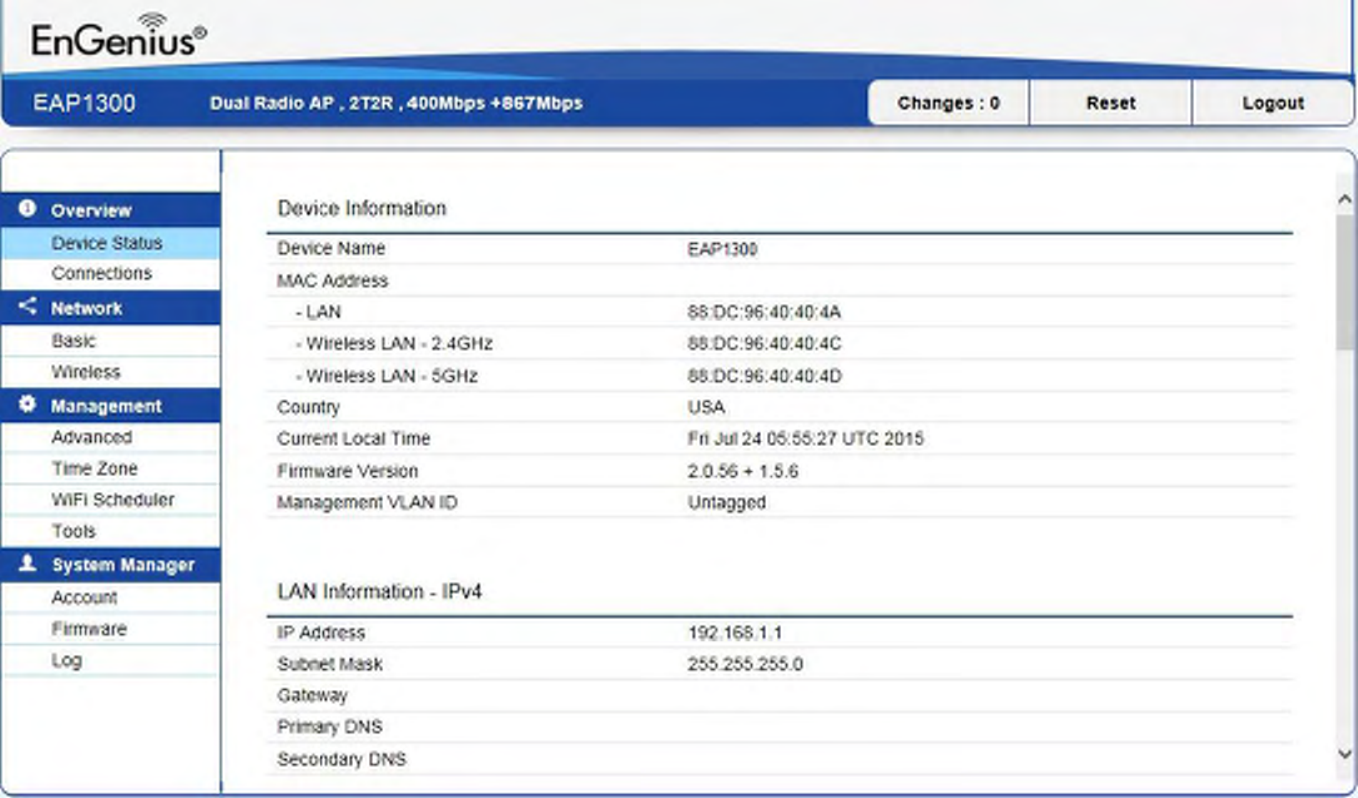Open the Connections page
Image resolution: width=1358 pixels, height=798 pixels.
tap(110, 273)
